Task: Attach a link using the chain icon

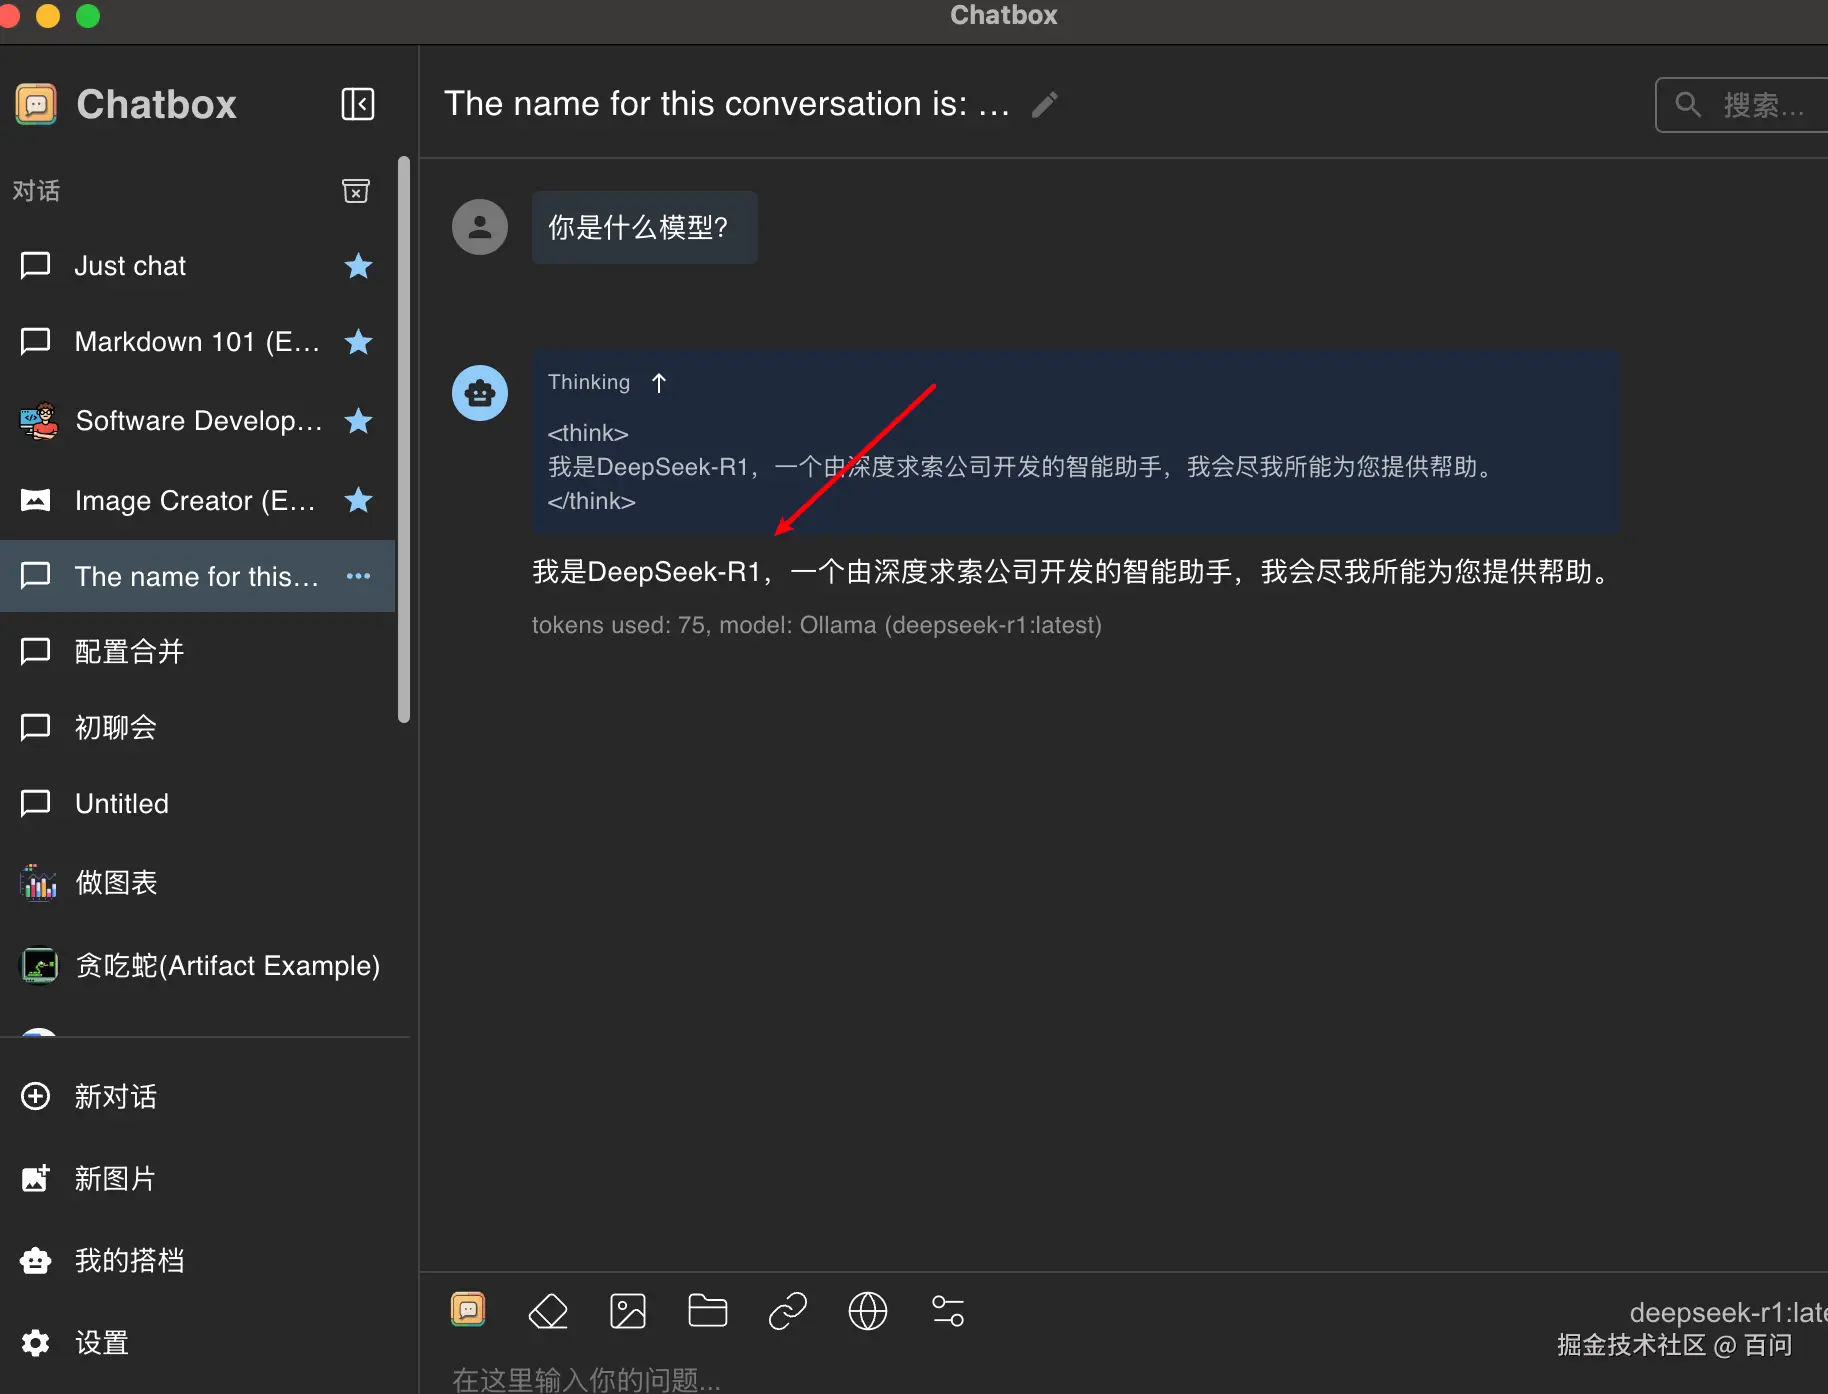Action: pyautogui.click(x=788, y=1310)
